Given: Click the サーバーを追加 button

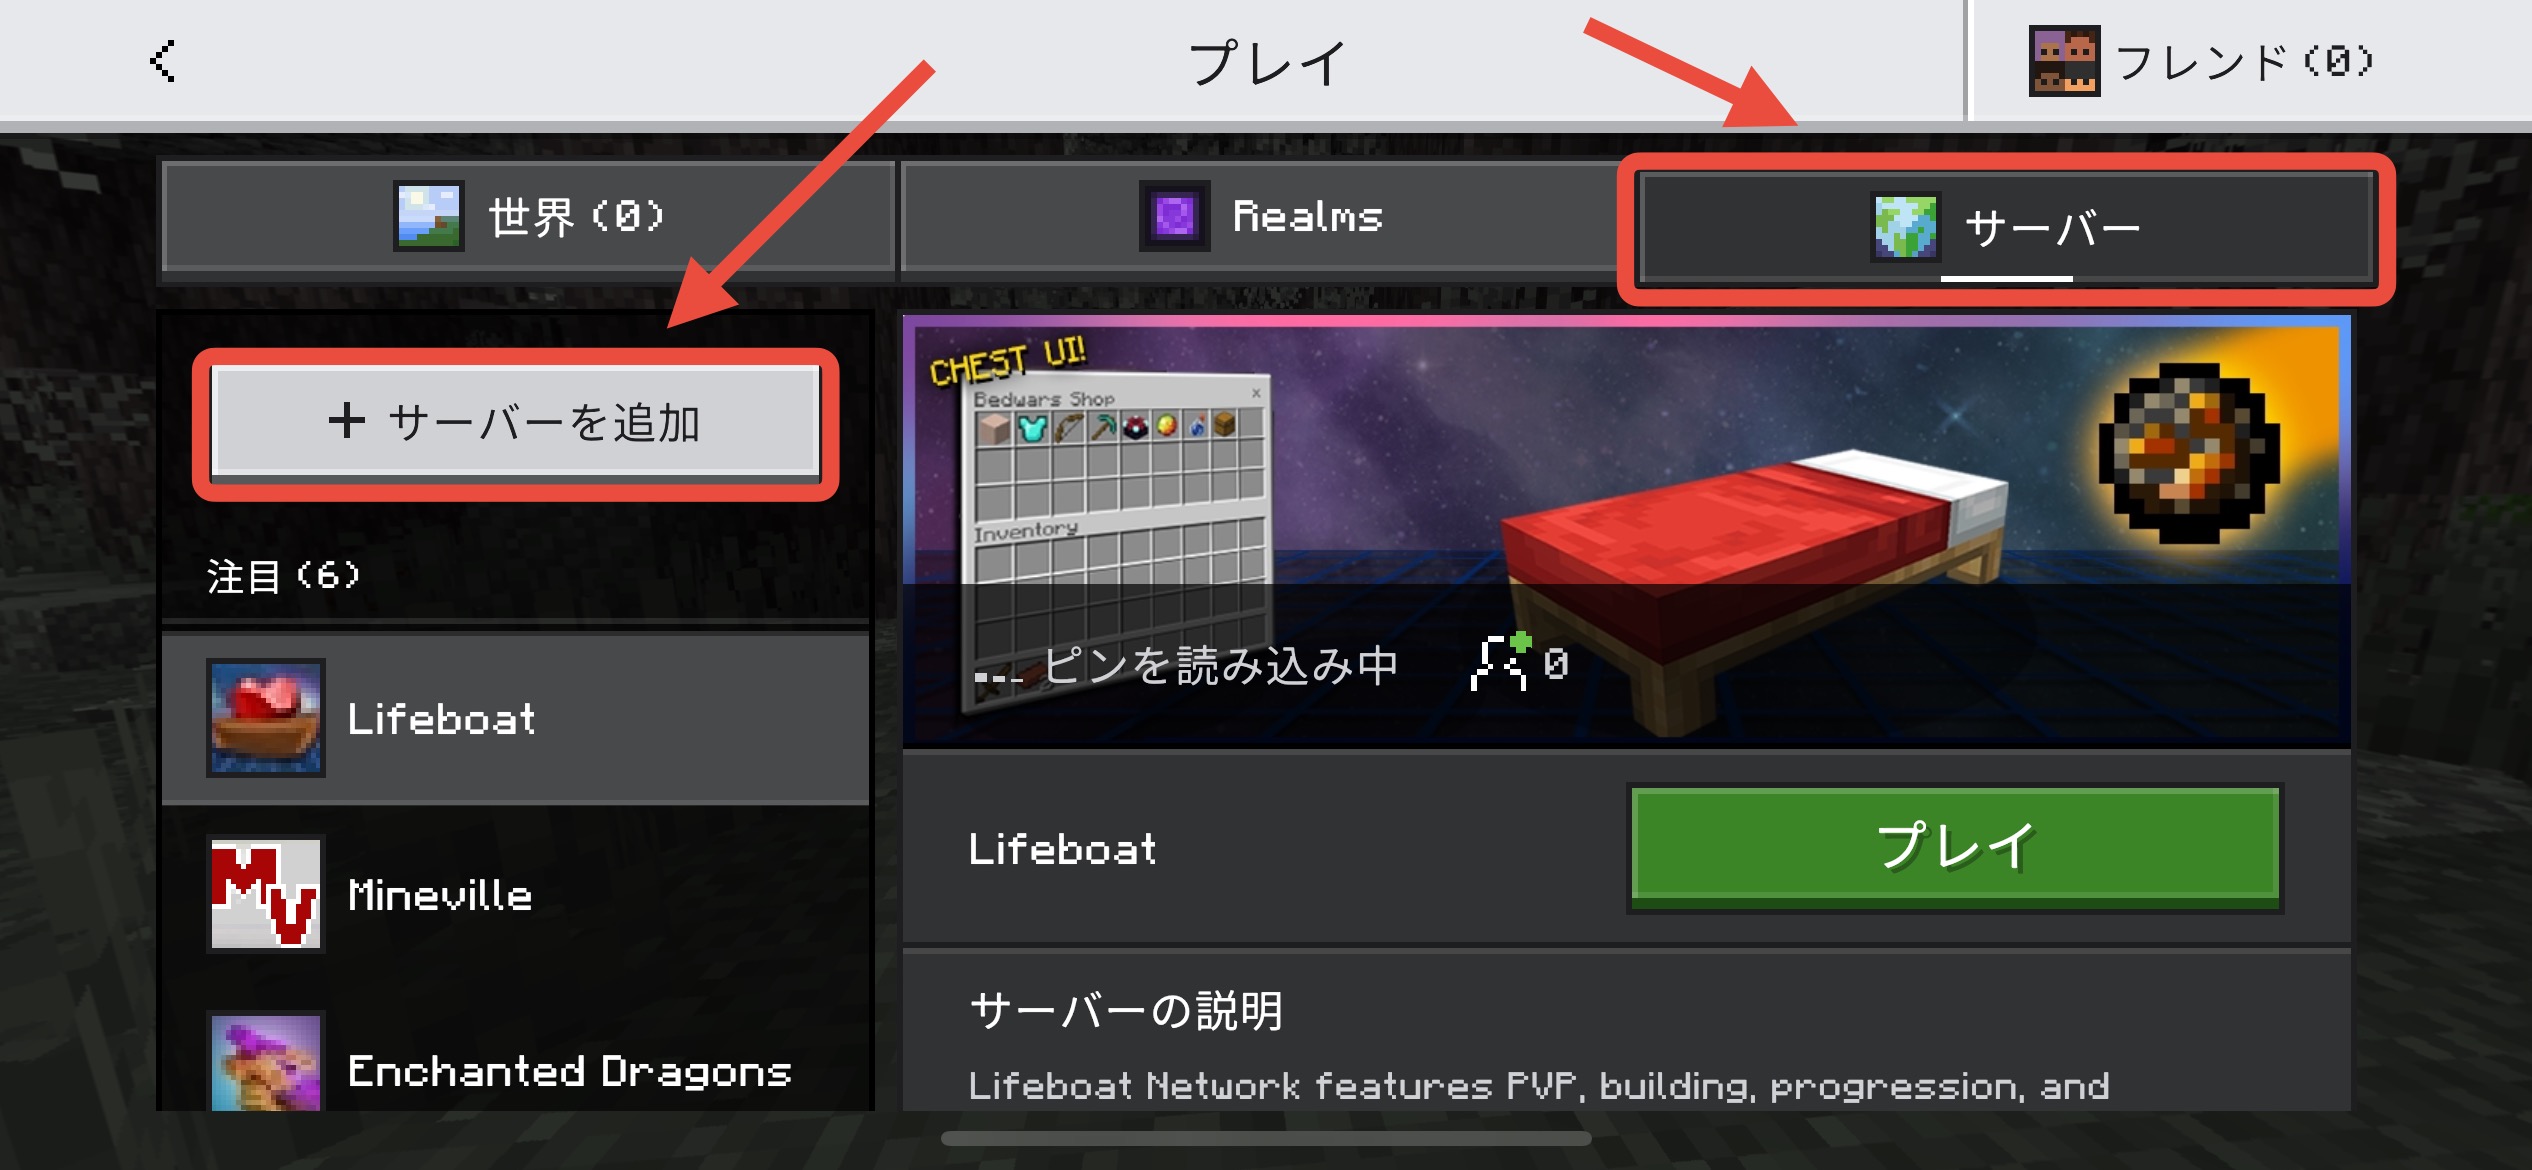Looking at the screenshot, I should (516, 423).
